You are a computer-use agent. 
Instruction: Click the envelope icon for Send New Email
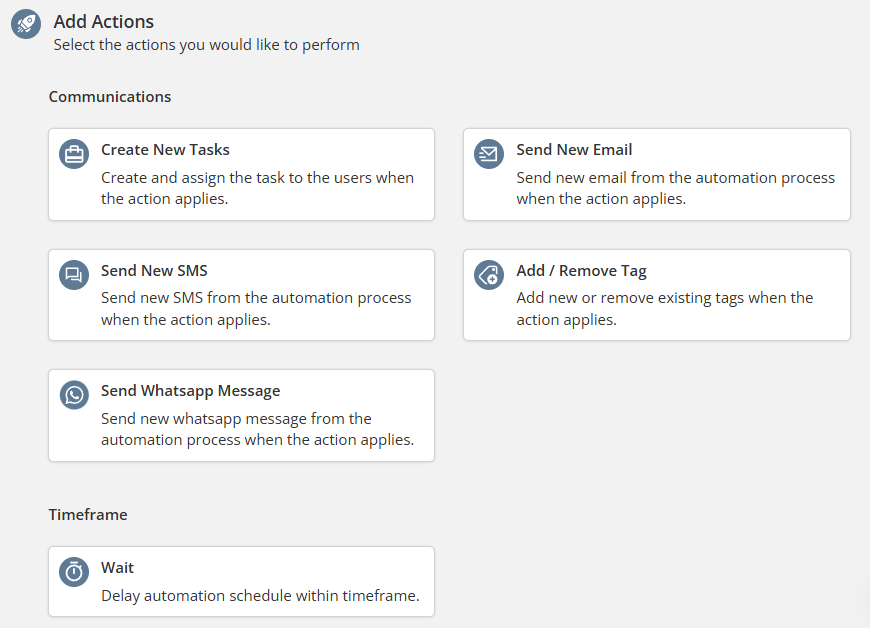coord(489,154)
